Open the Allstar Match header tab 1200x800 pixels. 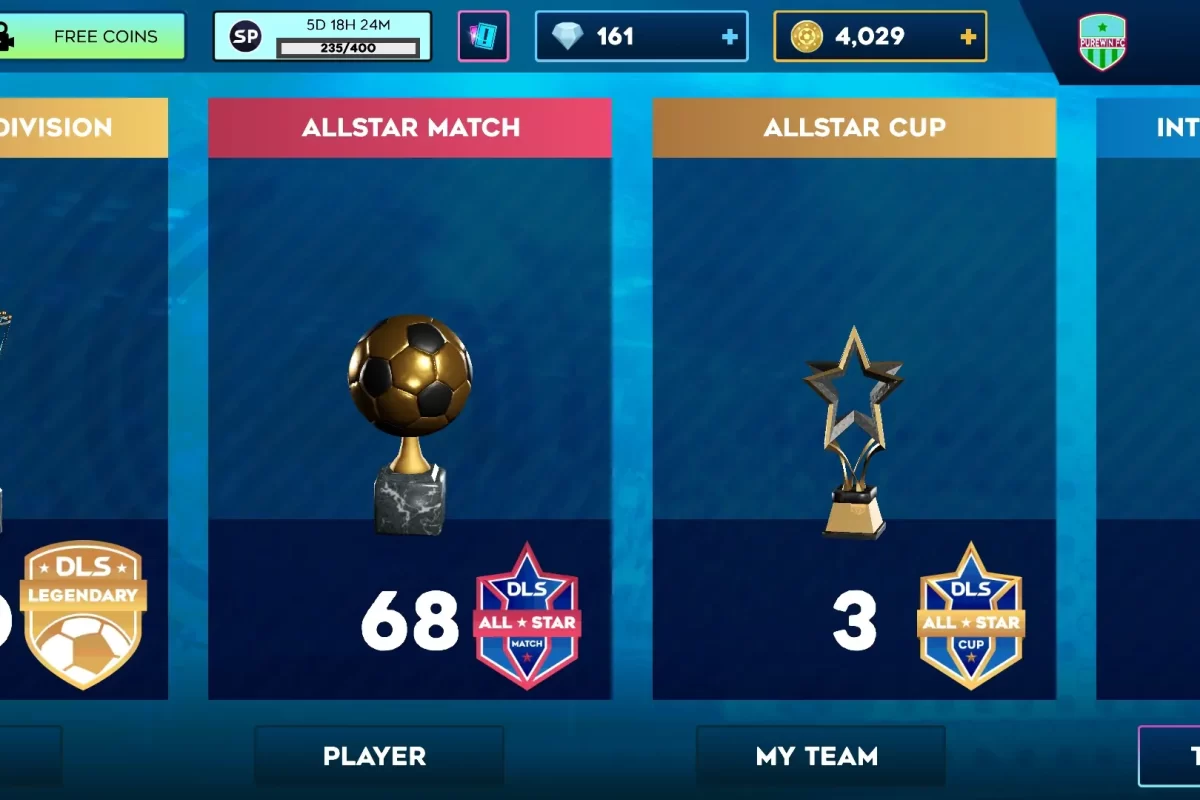point(410,128)
